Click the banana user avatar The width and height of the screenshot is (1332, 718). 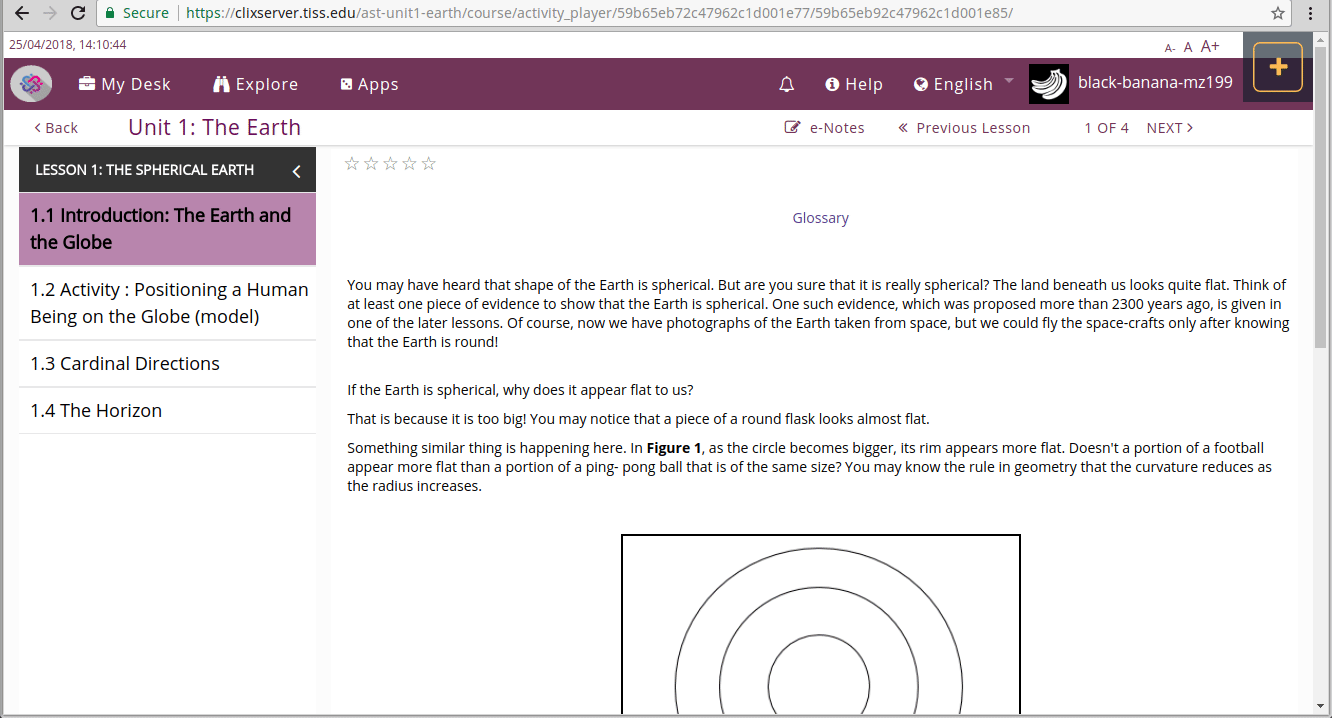(1048, 84)
